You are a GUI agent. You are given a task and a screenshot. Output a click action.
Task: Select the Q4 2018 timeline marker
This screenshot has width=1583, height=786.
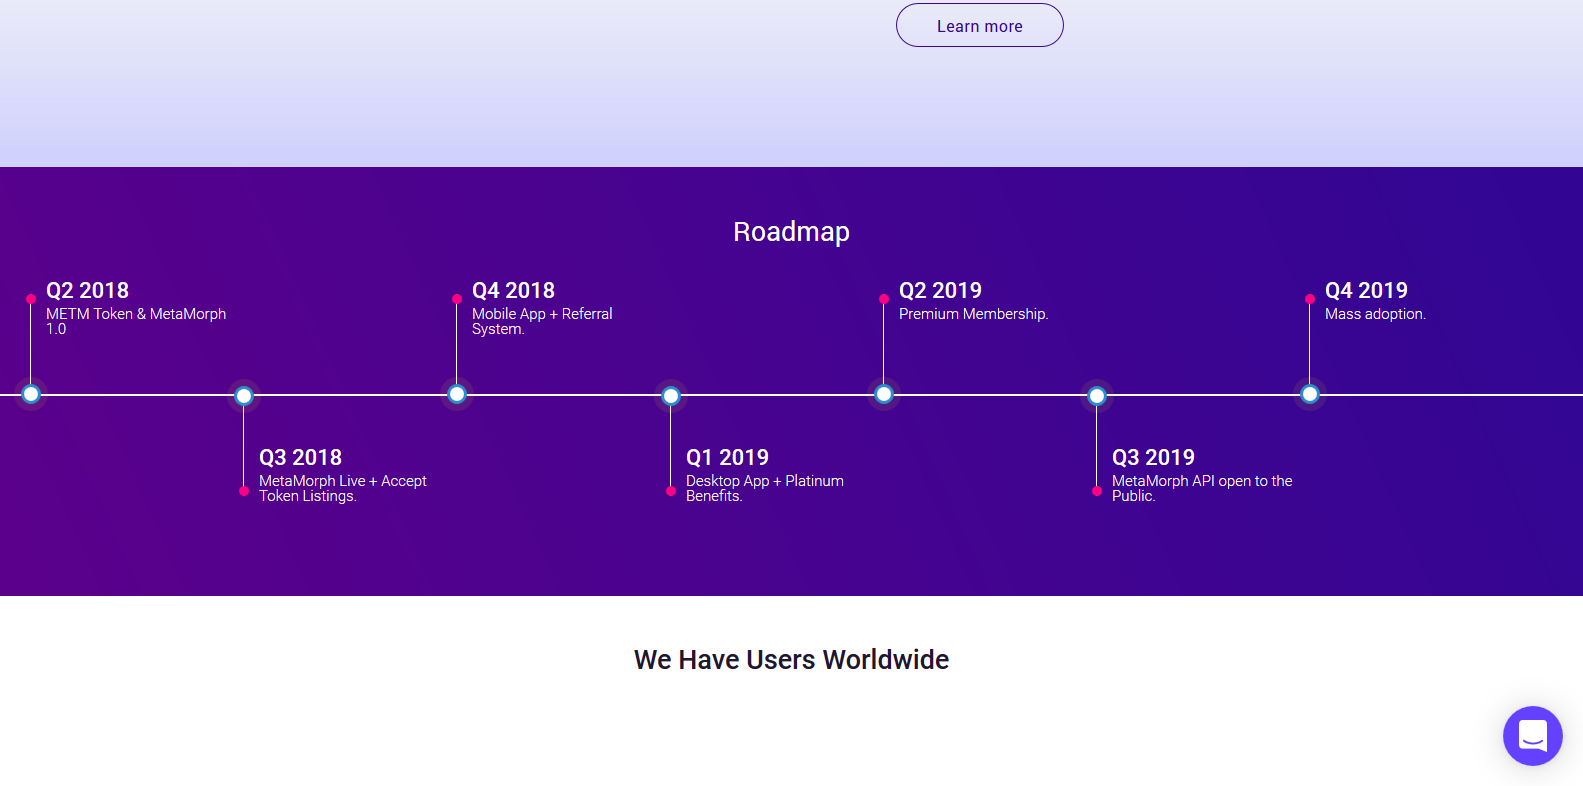pos(457,394)
